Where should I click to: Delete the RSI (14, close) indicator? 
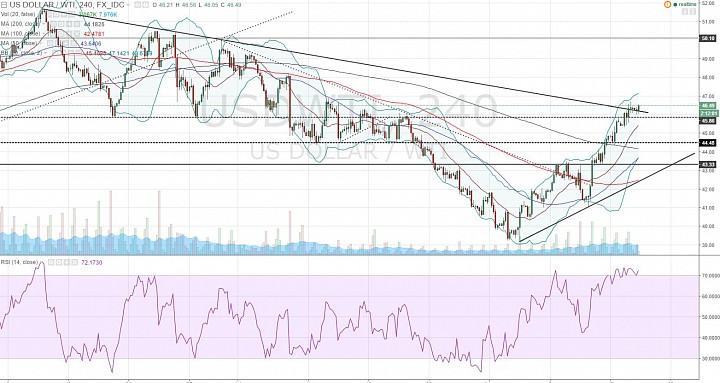74,262
